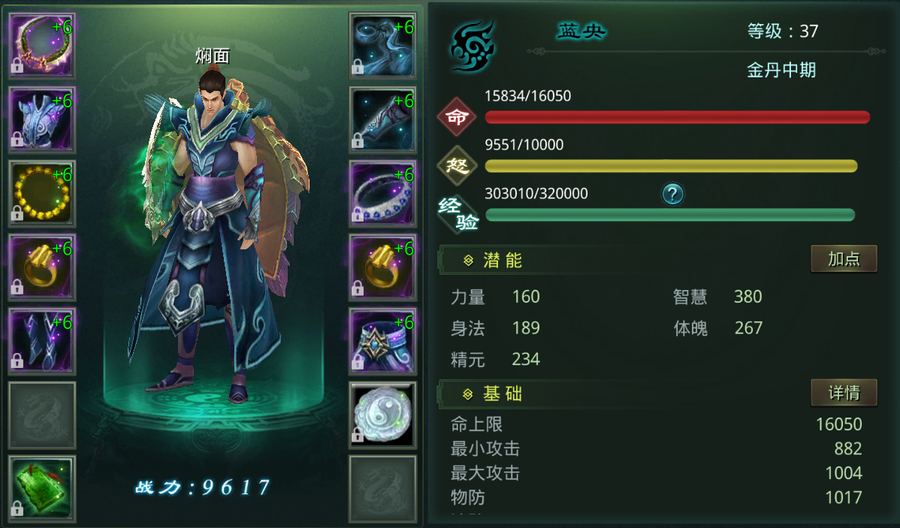Select the golden bead bracelet slot
The height and width of the screenshot is (528, 900).
pos(42,193)
